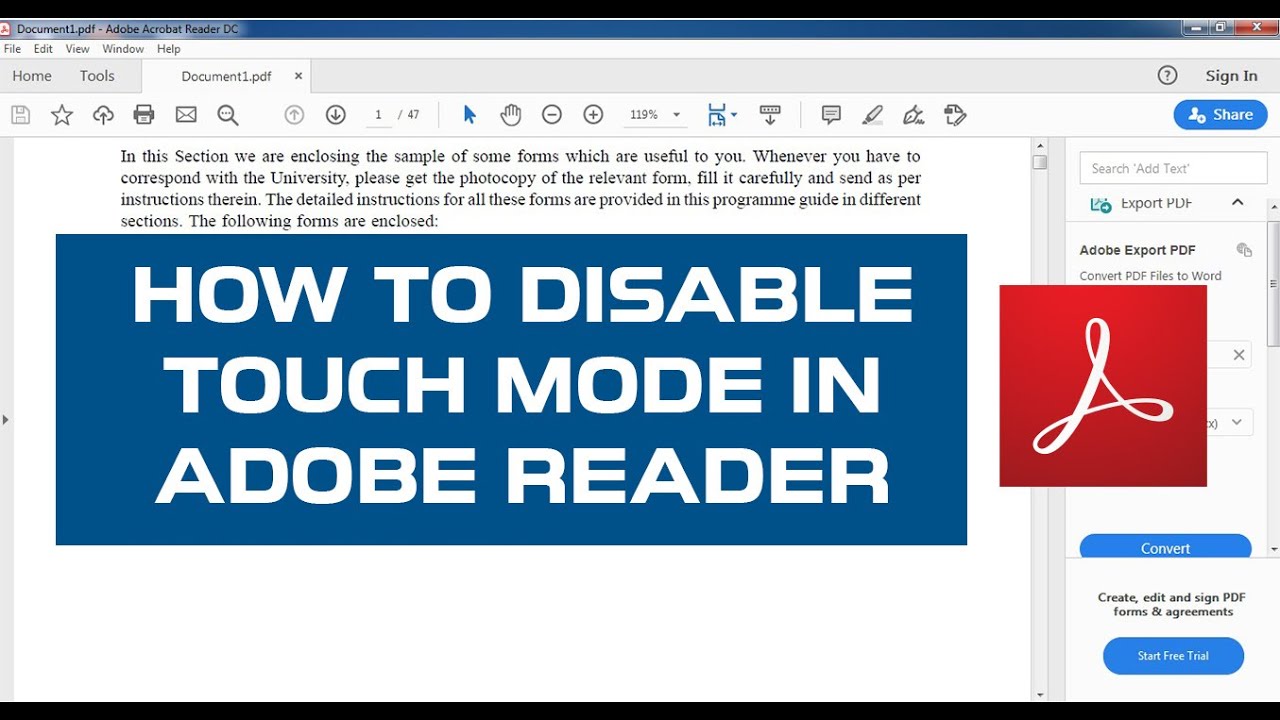
Task: Open the Help menu
Action: pos(169,49)
